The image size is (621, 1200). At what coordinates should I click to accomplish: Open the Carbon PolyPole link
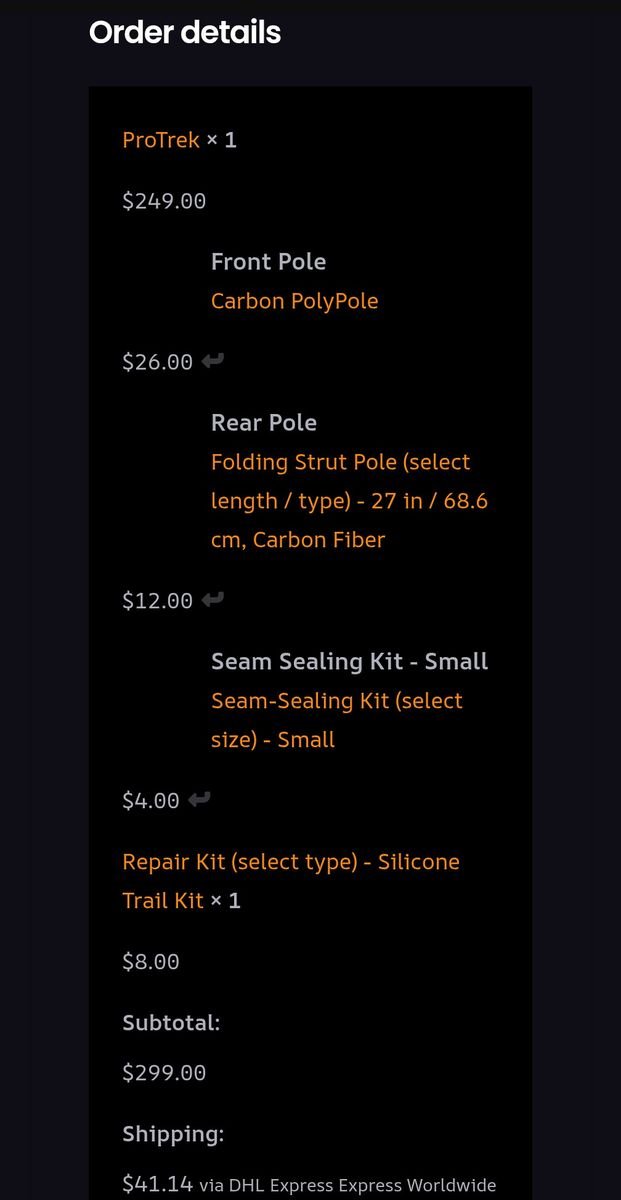294,301
